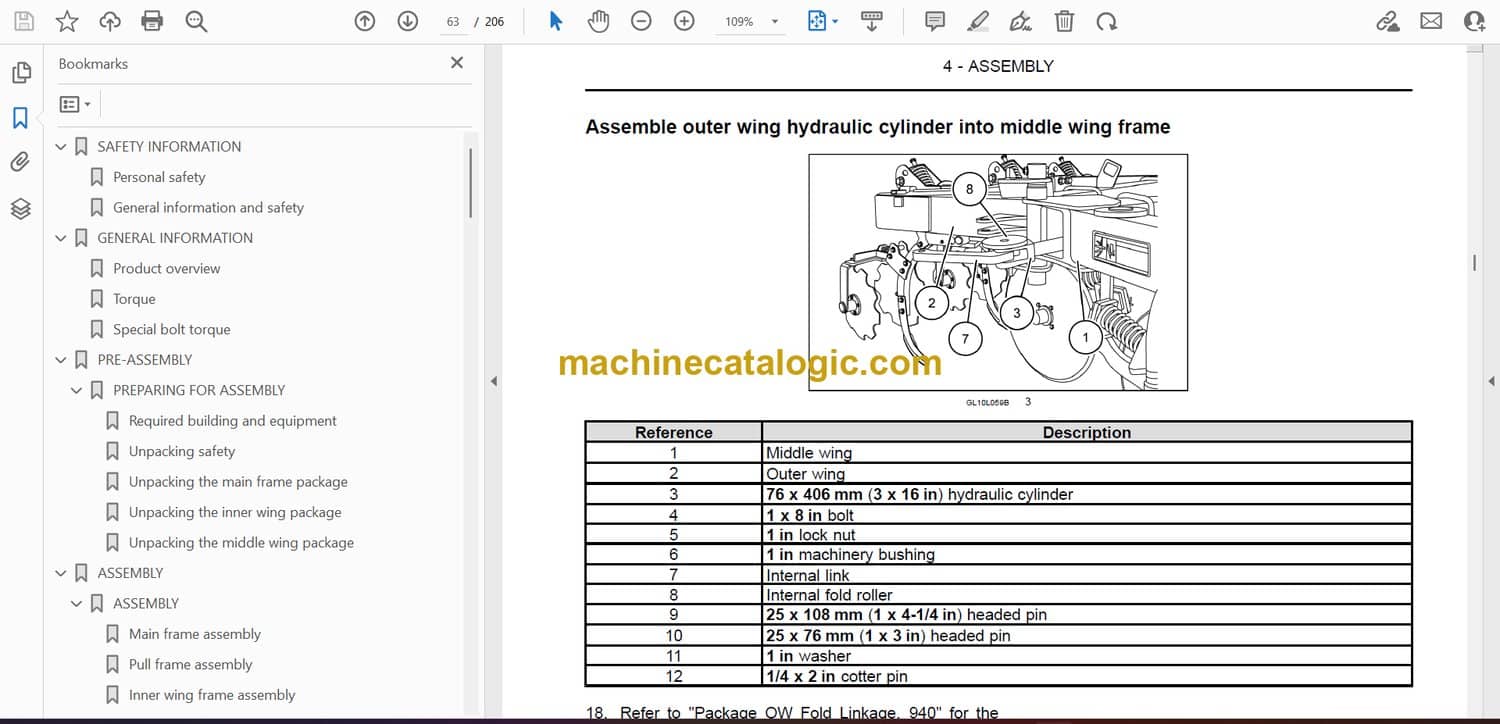The width and height of the screenshot is (1500, 724).
Task: Go to previous page using up arrow
Action: click(x=365, y=21)
